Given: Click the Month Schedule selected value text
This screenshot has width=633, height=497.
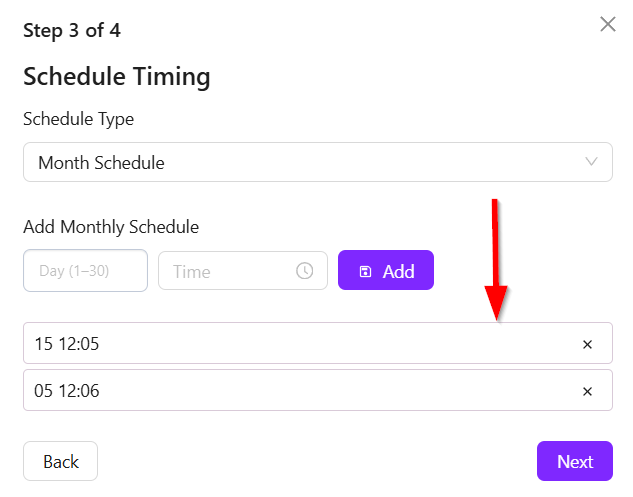Looking at the screenshot, I should 101,162.
